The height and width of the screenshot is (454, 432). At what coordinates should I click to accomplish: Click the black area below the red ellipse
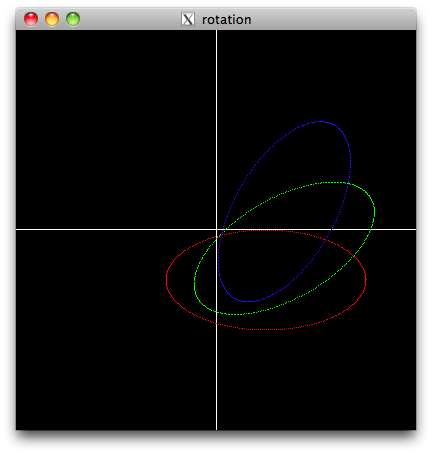(317, 380)
